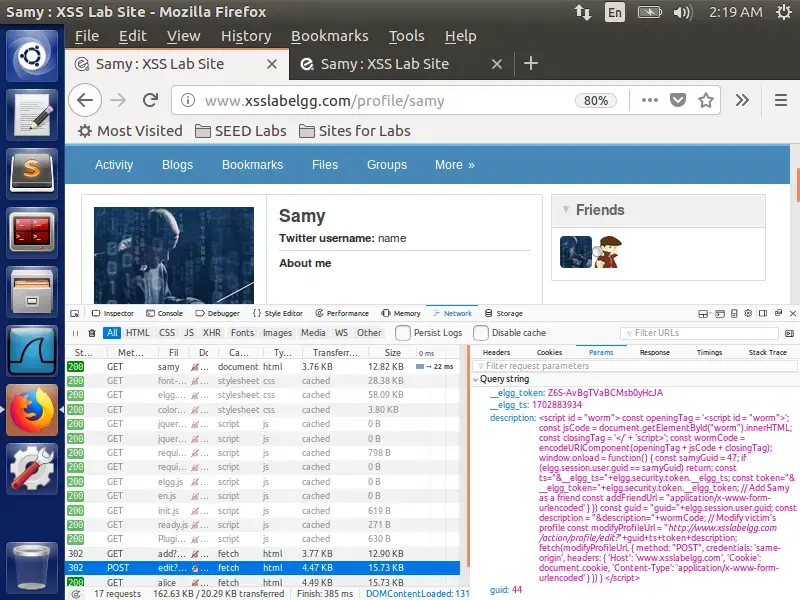
Task: Open the 80% zoom level indicator
Action: [x=595, y=101]
